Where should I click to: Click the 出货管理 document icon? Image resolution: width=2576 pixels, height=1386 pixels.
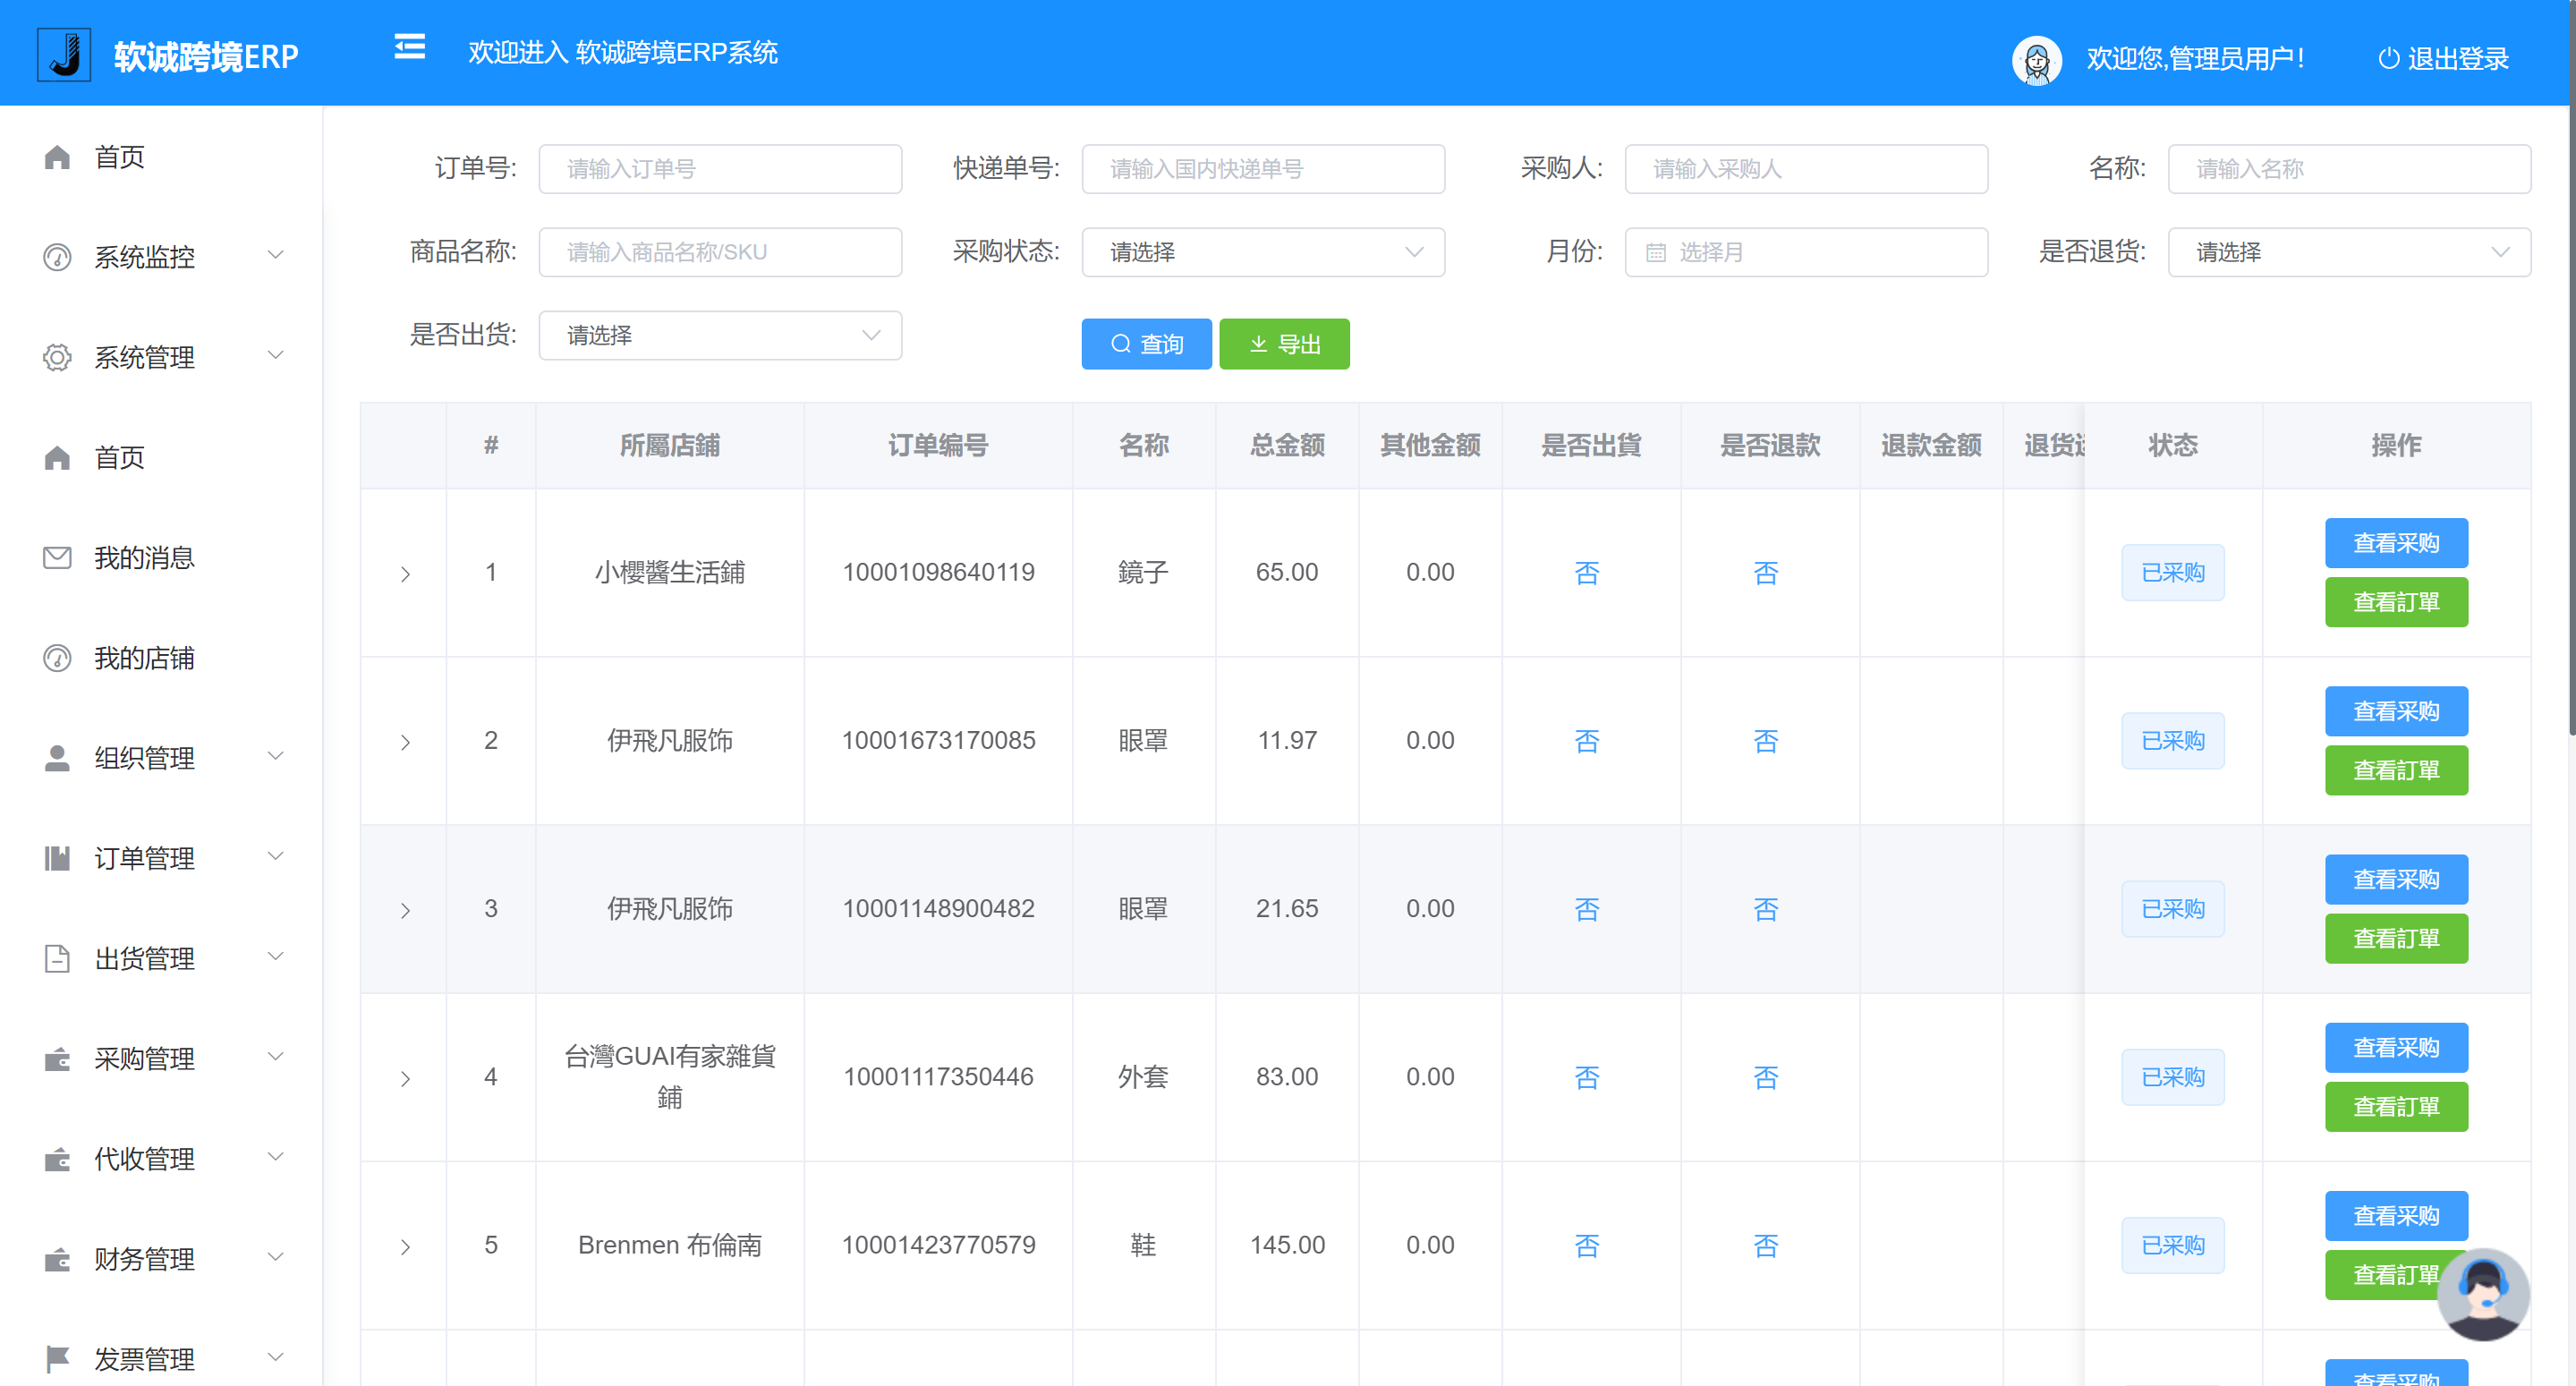(57, 958)
